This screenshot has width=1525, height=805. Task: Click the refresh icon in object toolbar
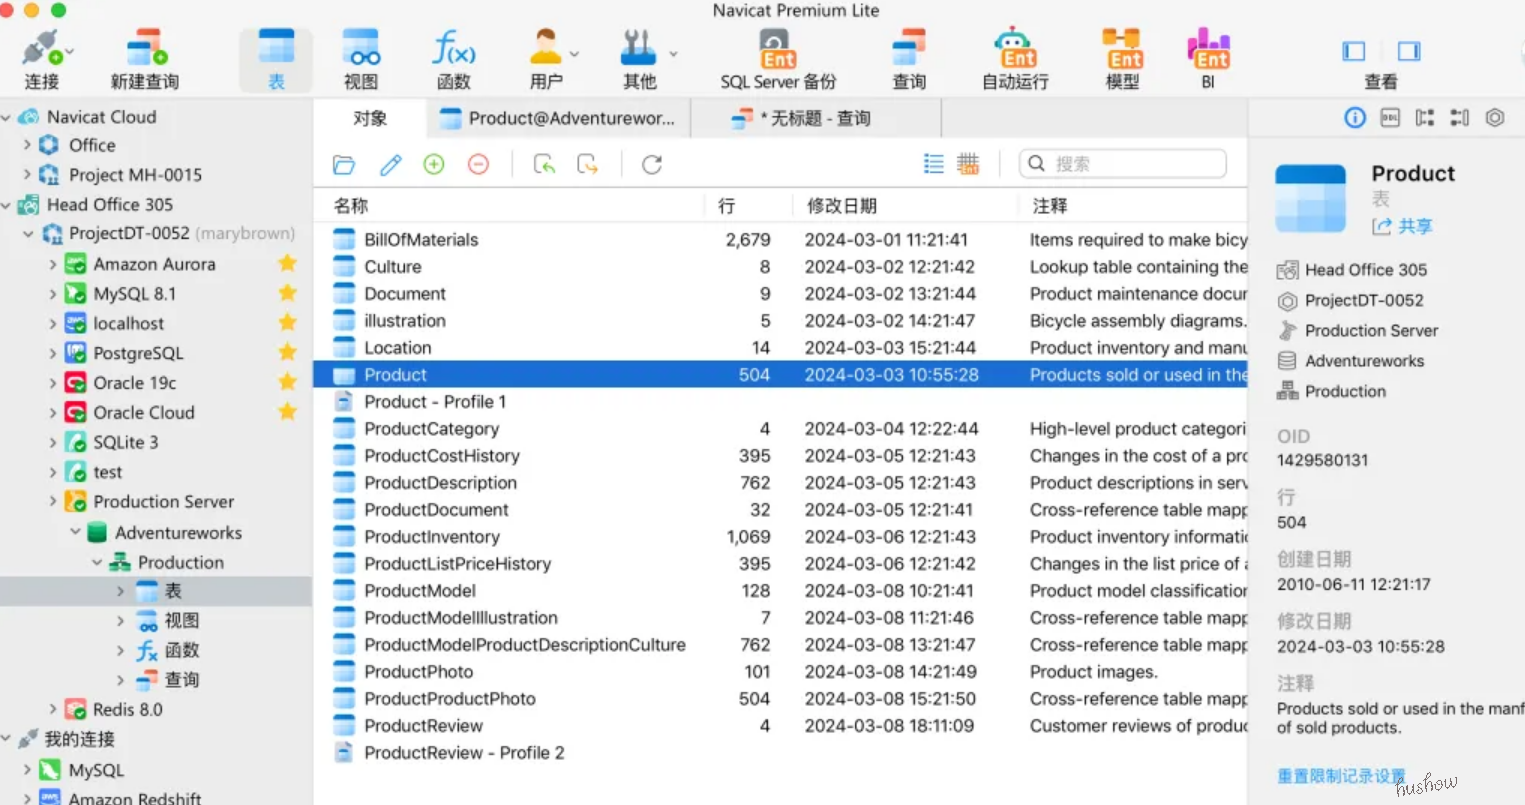tap(652, 164)
